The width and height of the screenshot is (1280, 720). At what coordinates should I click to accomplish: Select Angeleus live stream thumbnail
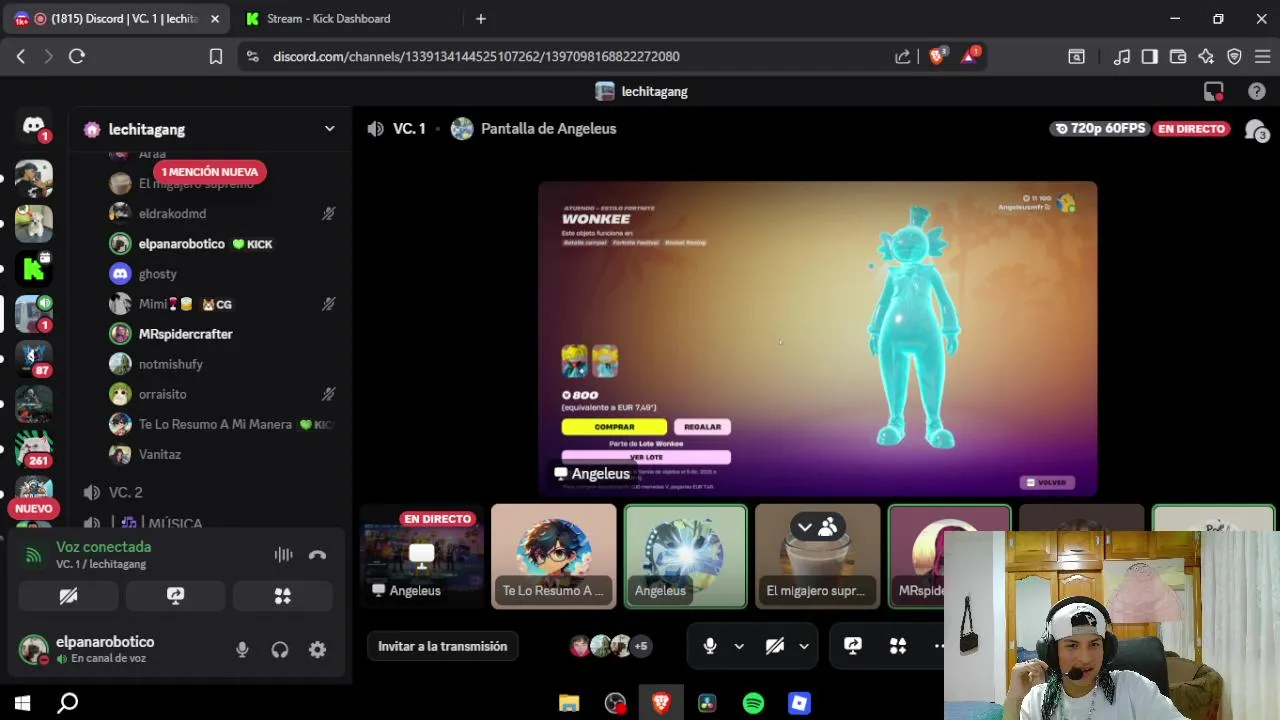[x=422, y=556]
